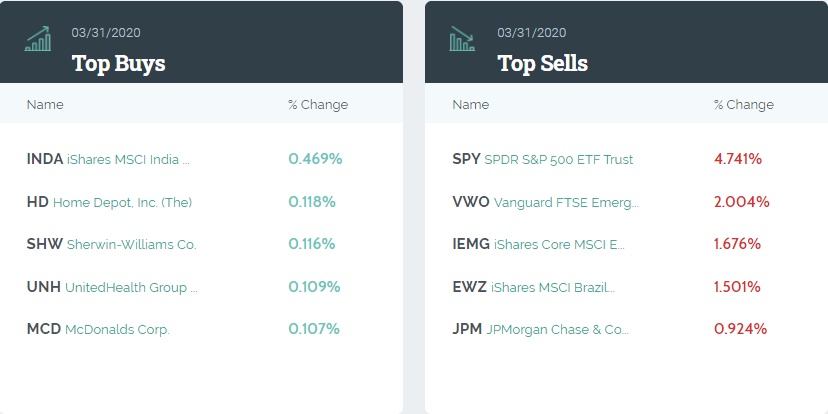828x414 pixels.
Task: Sort Top Buys by % Change column
Action: click(317, 105)
